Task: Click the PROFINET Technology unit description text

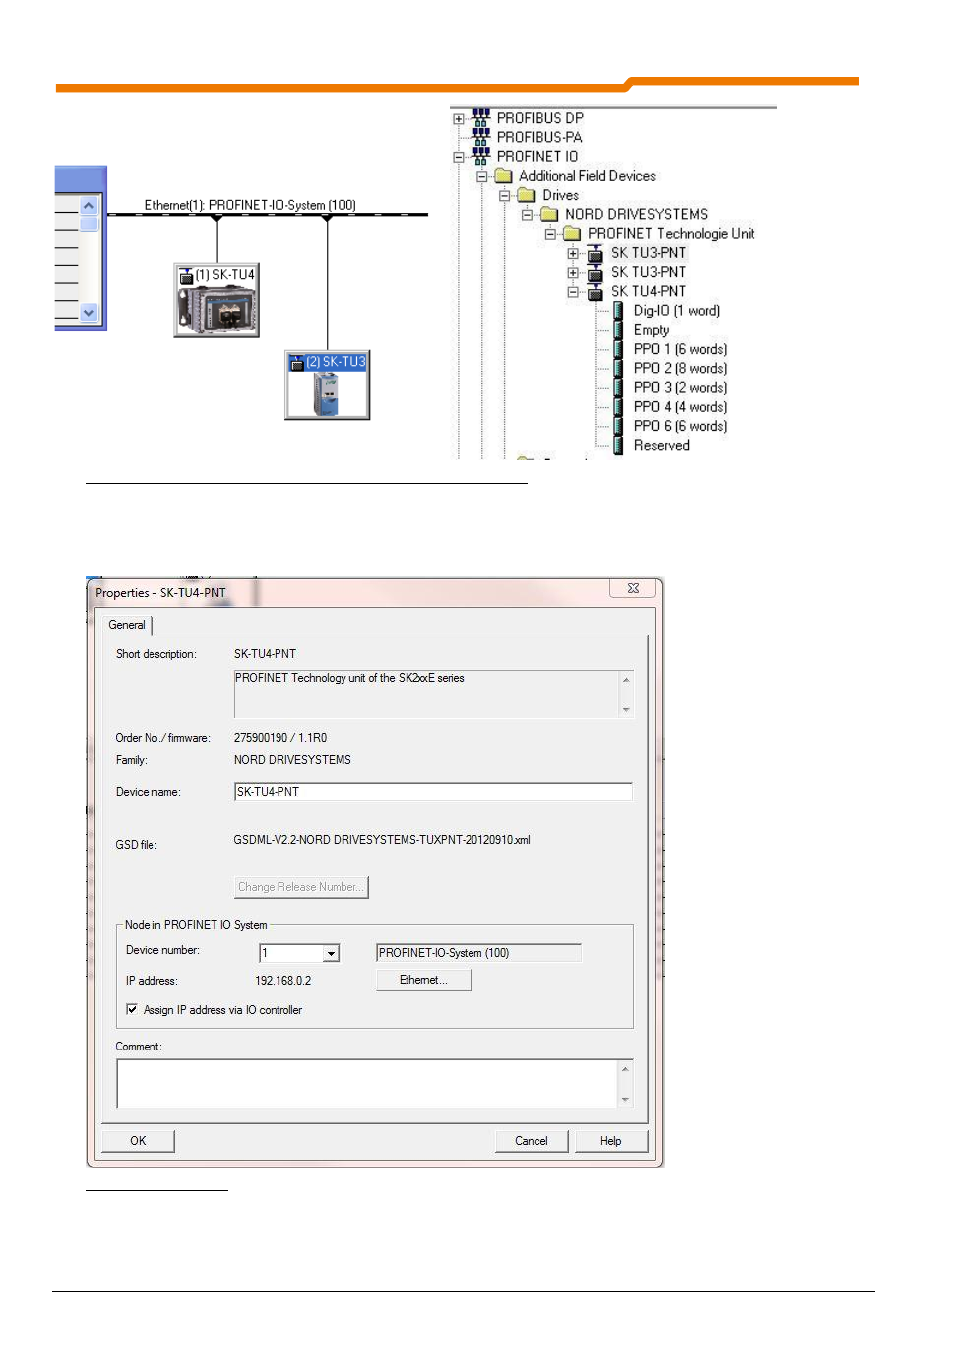Action: click(x=350, y=678)
